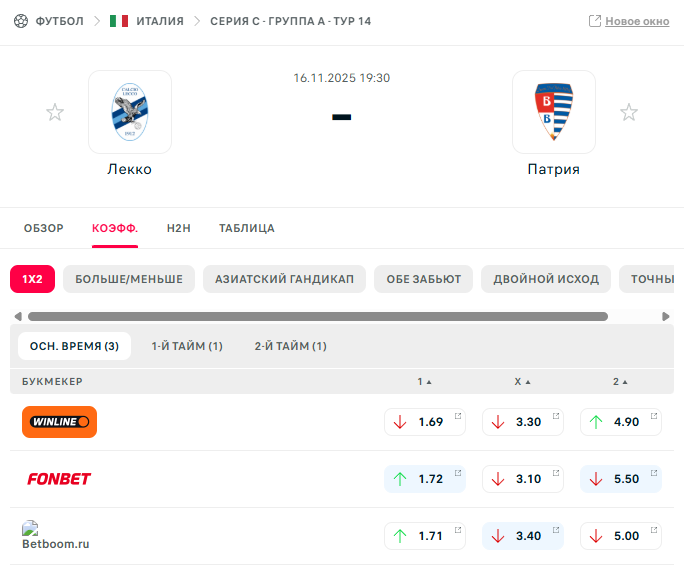684x565 pixels.
Task: Click the Fonbet bookmaker logo
Action: pos(59,479)
